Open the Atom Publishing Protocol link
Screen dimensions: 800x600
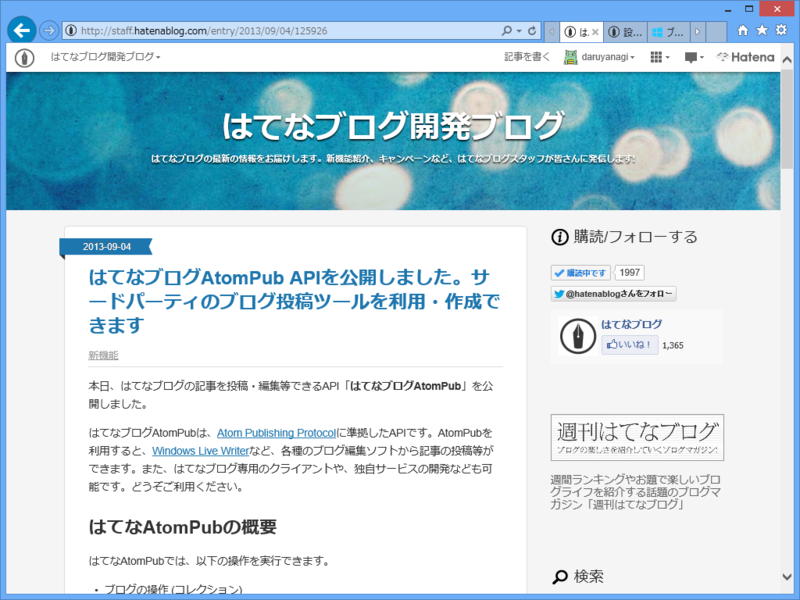coord(277,433)
